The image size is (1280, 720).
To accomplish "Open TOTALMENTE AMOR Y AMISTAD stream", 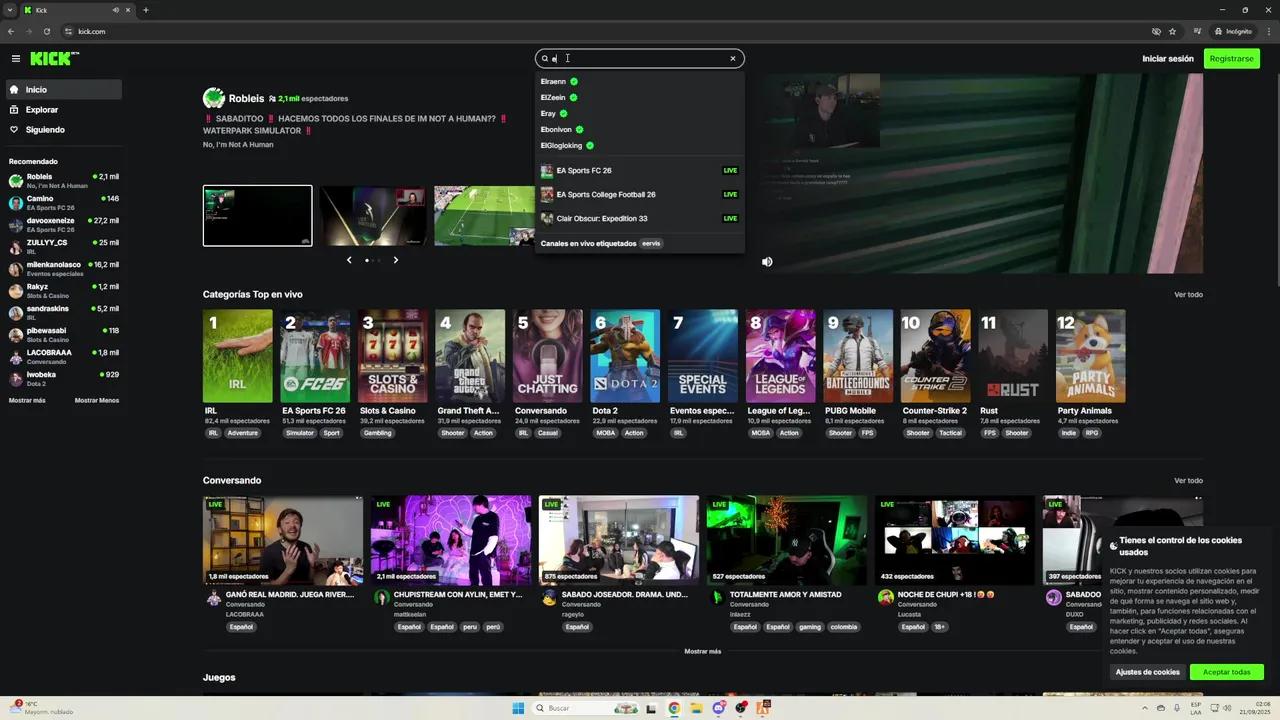I will [x=787, y=541].
